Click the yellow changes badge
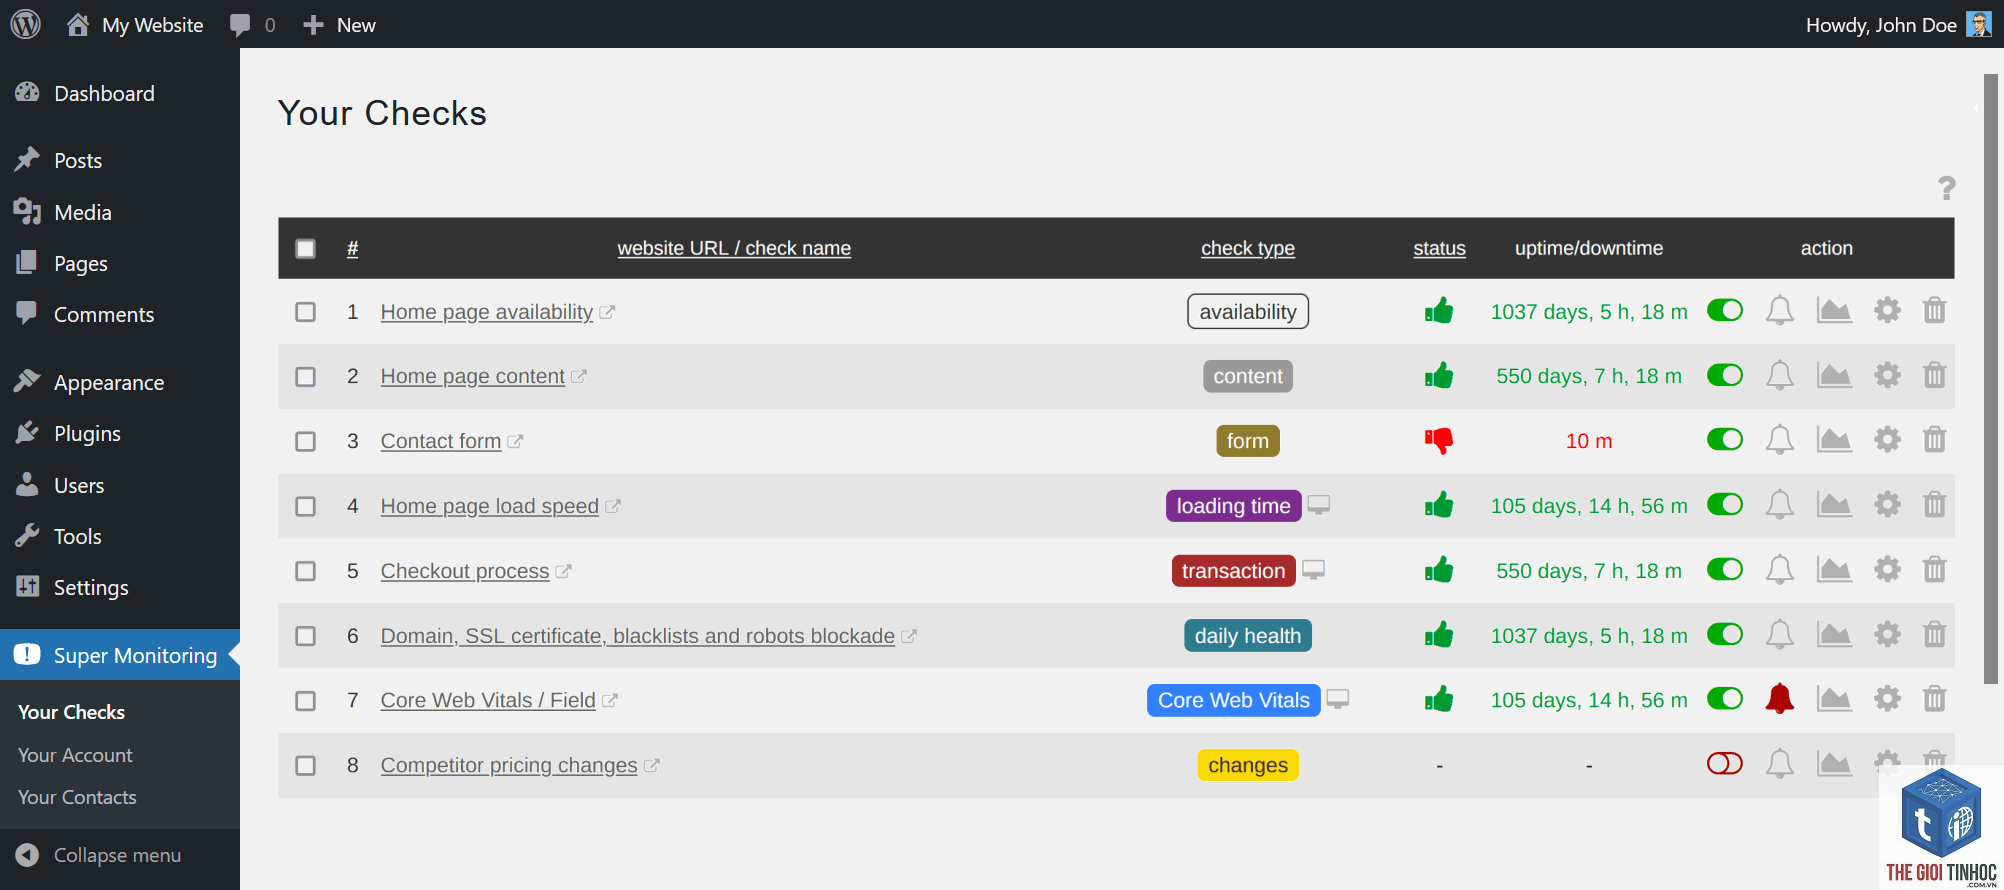This screenshot has width=2004, height=890. 1248,765
